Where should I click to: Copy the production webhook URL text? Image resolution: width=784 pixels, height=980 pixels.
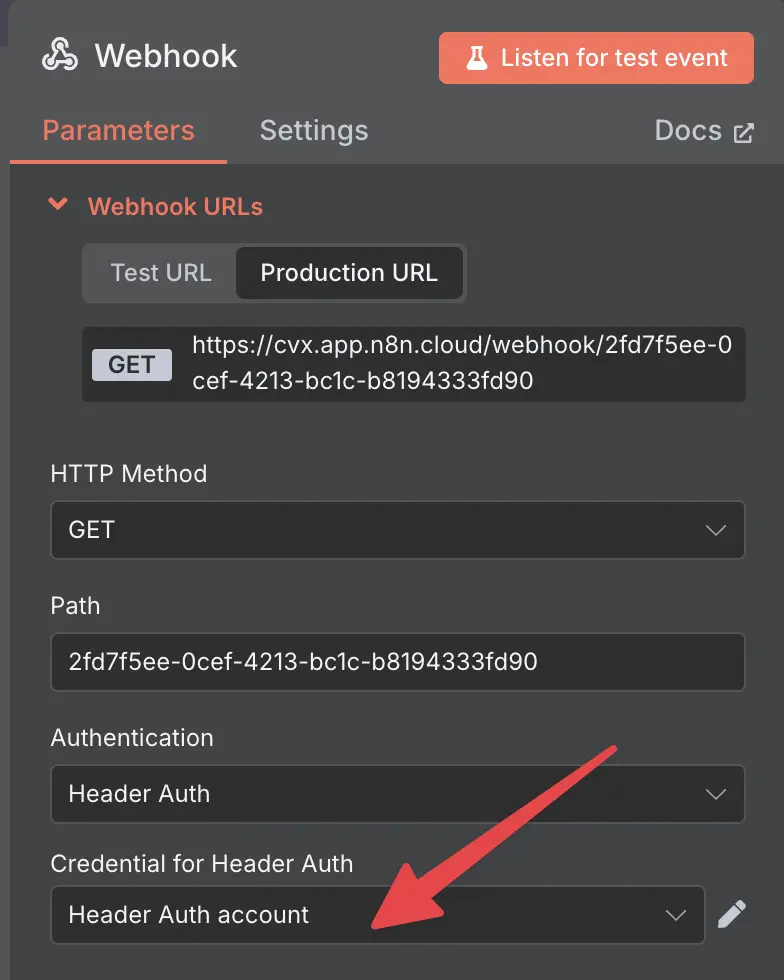tap(462, 362)
